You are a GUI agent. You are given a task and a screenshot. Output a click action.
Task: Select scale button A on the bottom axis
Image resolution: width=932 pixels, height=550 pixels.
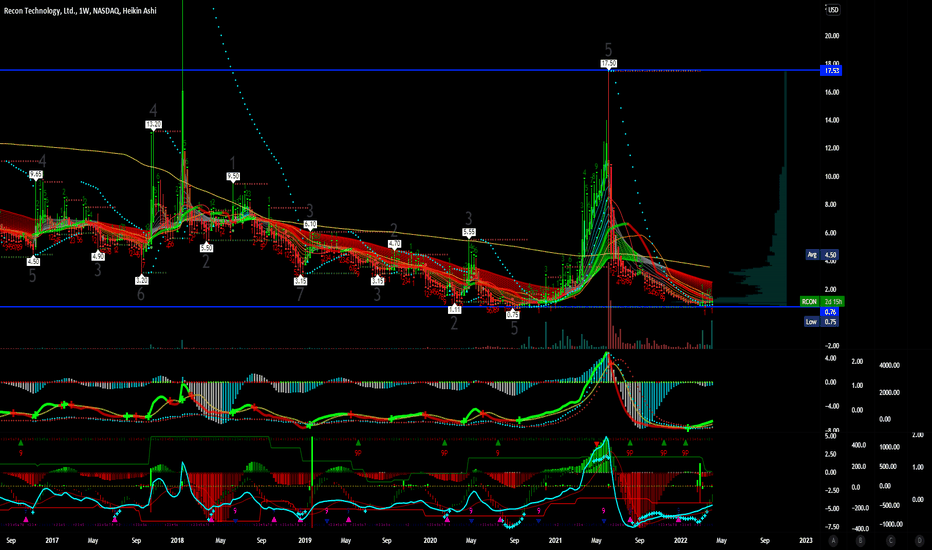[834, 540]
